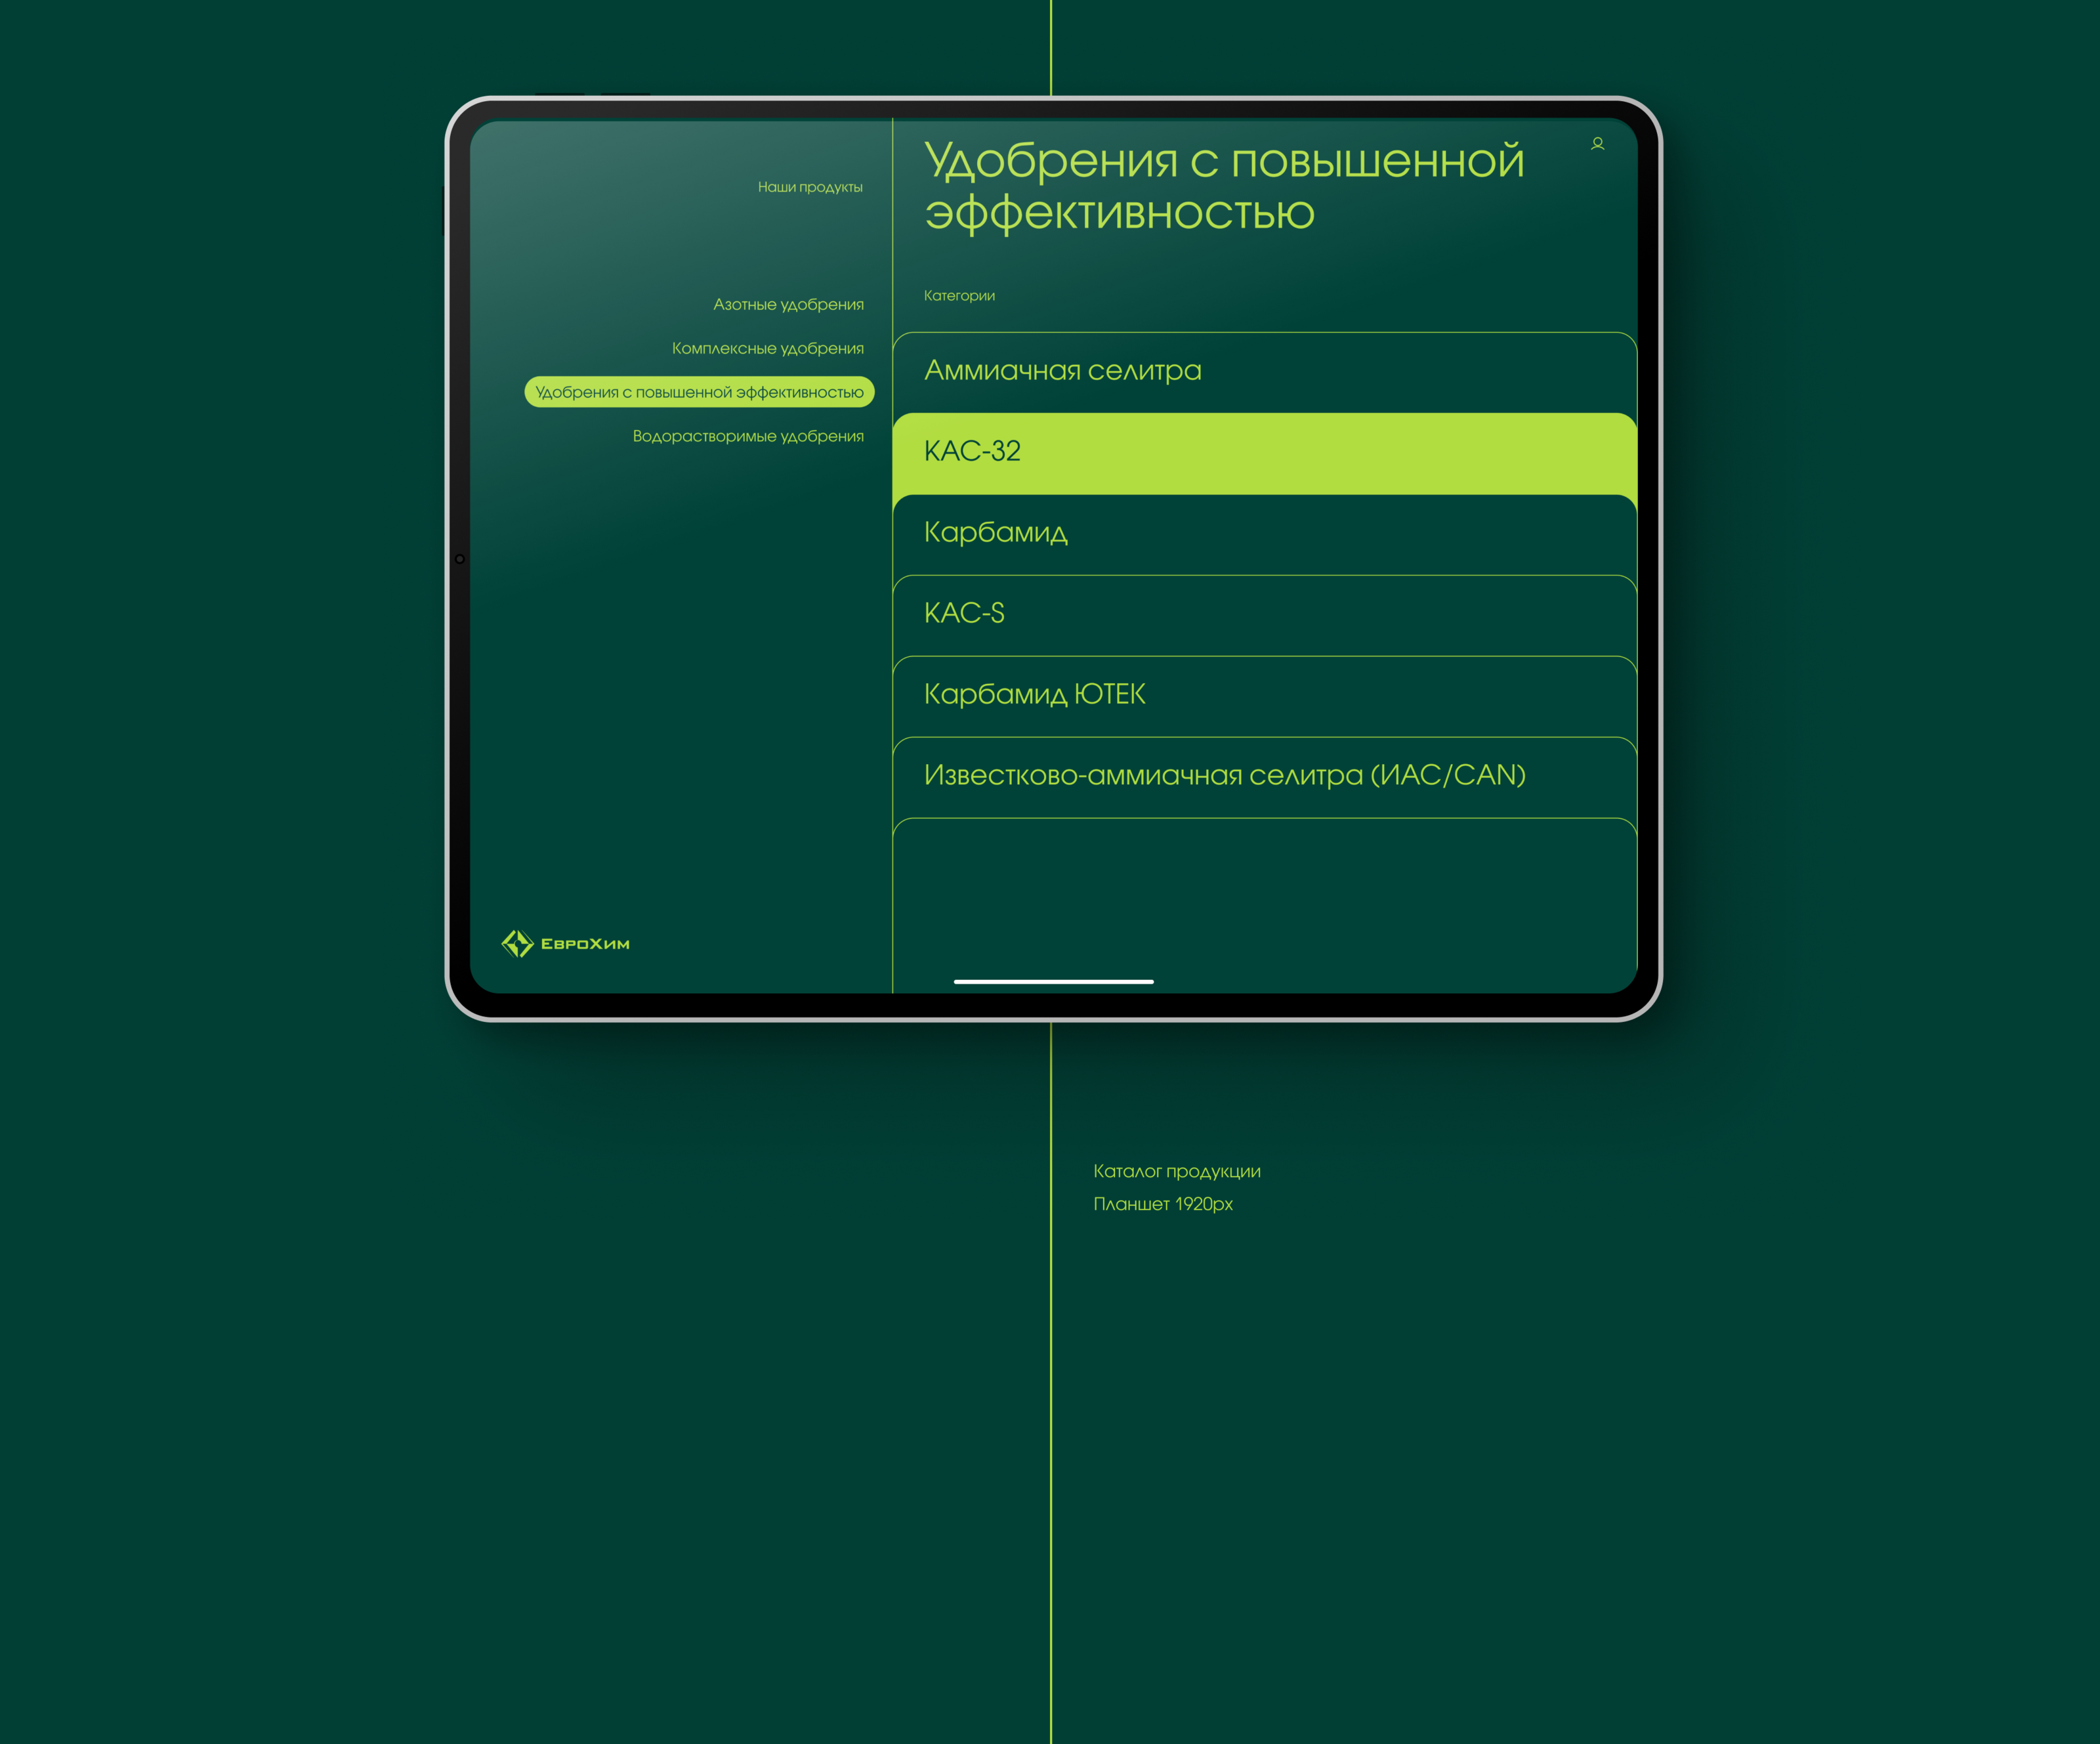Viewport: 2100px width, 1744px height.
Task: Select the highlighted Удобрения с повышенной эффективностью pill
Action: tap(699, 392)
